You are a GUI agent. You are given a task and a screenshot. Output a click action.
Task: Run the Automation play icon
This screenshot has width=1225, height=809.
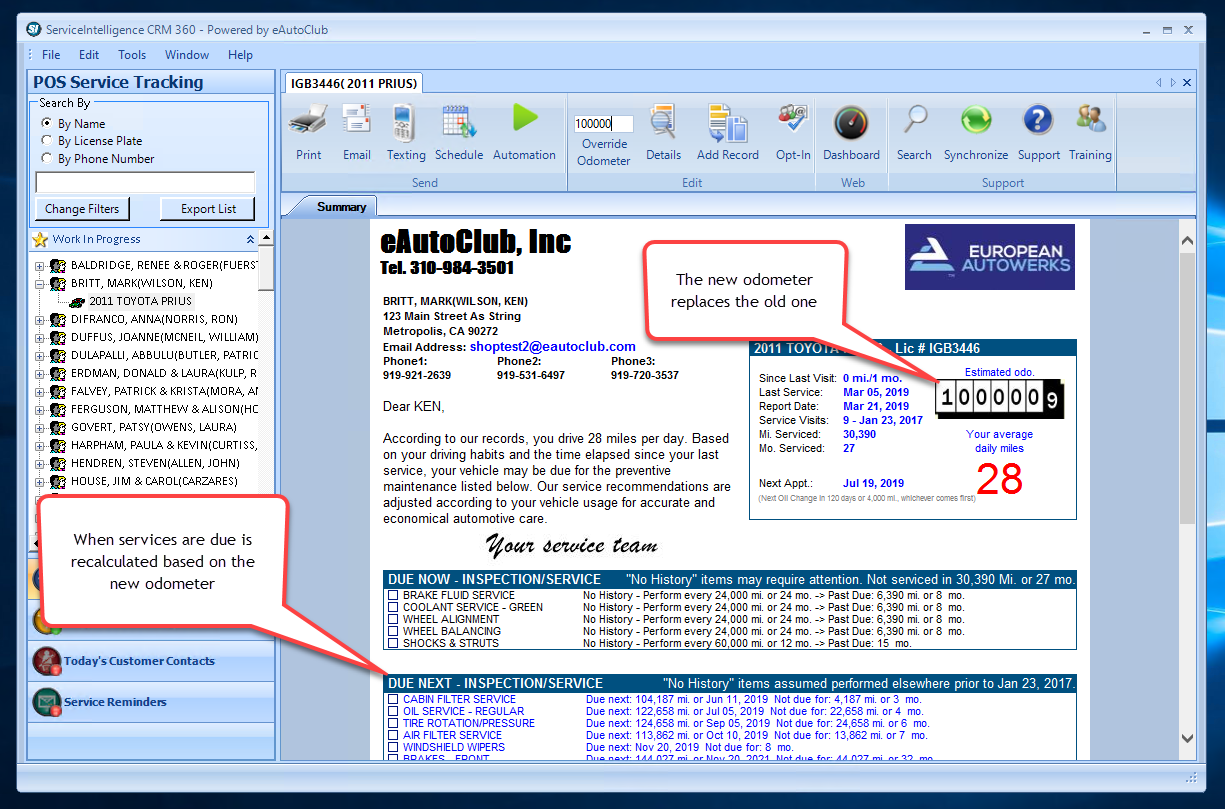click(525, 118)
